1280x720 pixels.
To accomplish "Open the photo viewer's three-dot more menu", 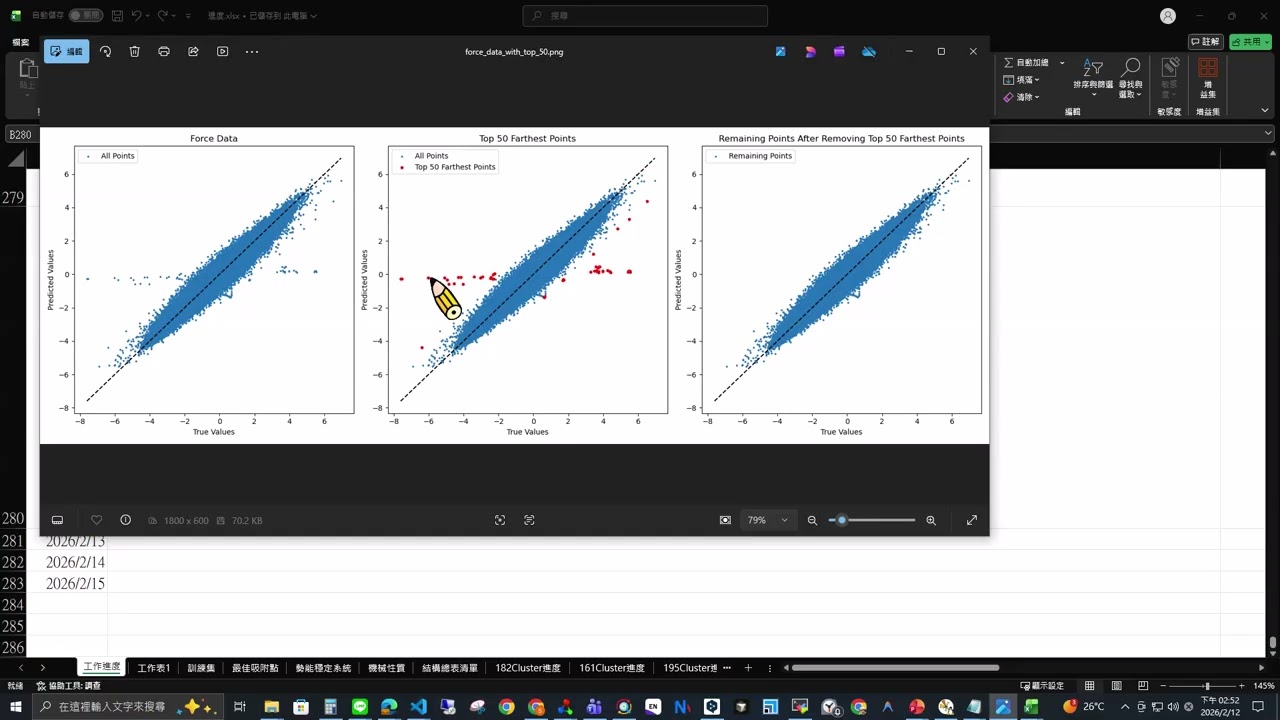I will click(252, 51).
